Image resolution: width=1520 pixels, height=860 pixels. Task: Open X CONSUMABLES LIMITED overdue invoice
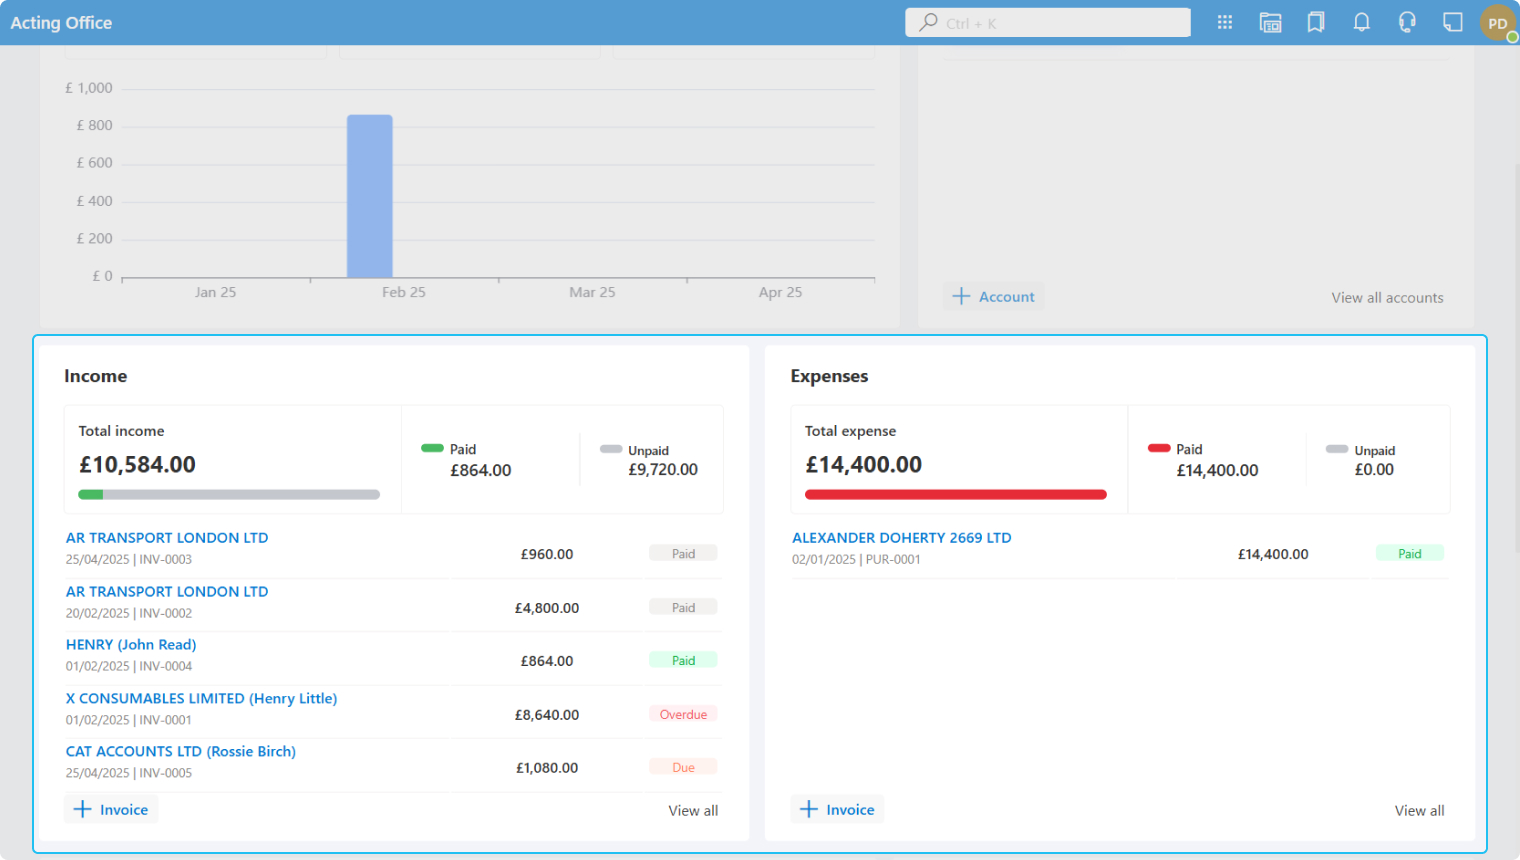point(201,698)
